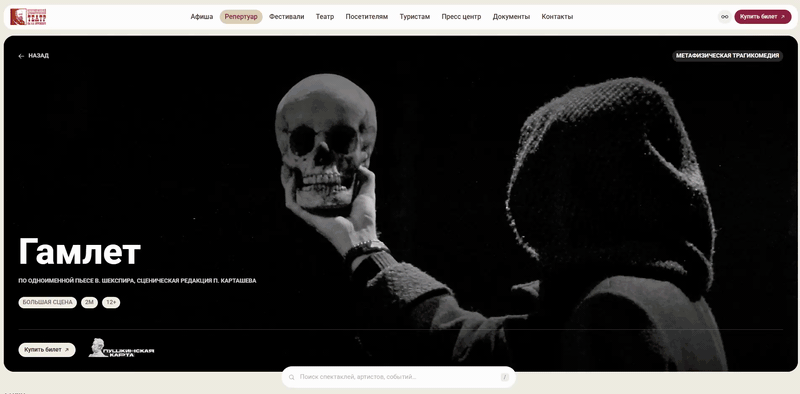
Task: Click the Пушкинская карта logo
Action: pyautogui.click(x=121, y=348)
